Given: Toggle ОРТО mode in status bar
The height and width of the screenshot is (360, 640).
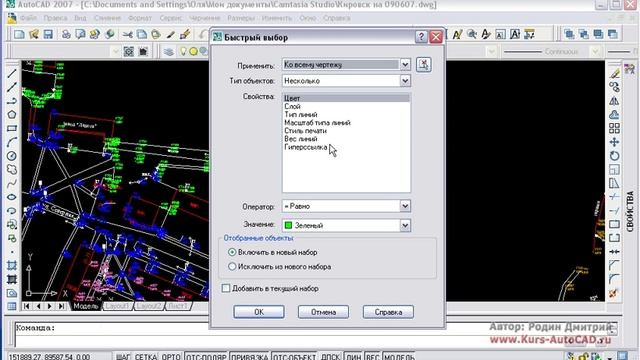Looking at the screenshot, I should pyautogui.click(x=171, y=357).
